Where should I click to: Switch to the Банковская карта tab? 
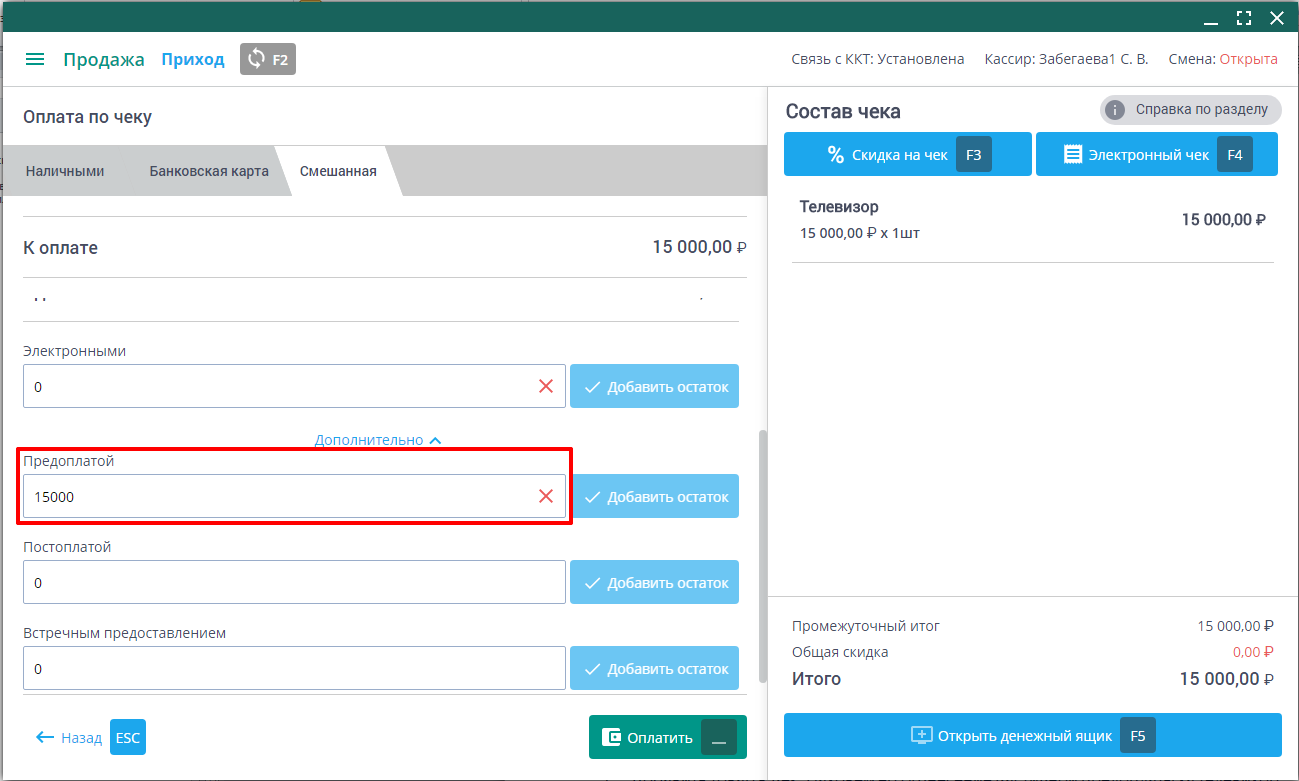click(209, 171)
